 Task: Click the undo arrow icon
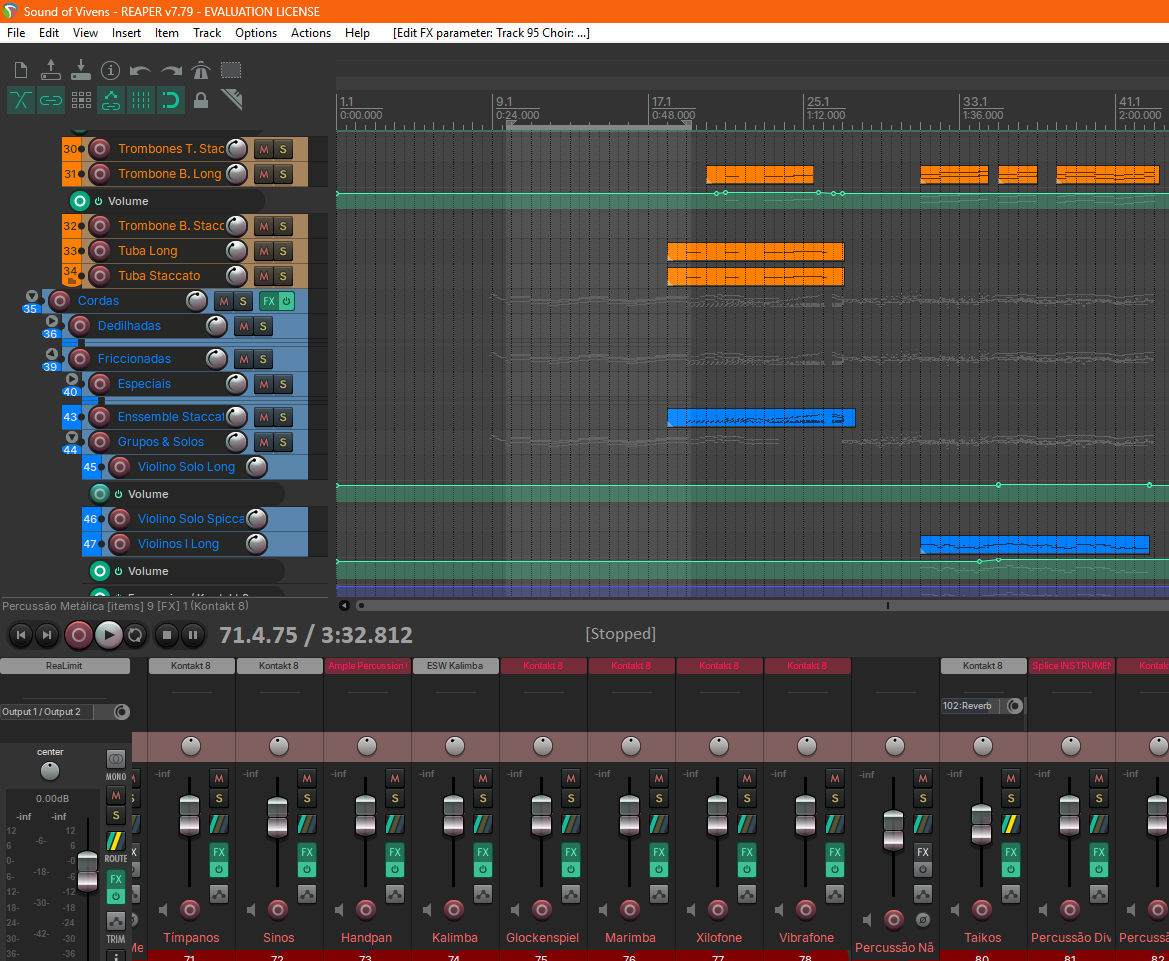pyautogui.click(x=140, y=71)
